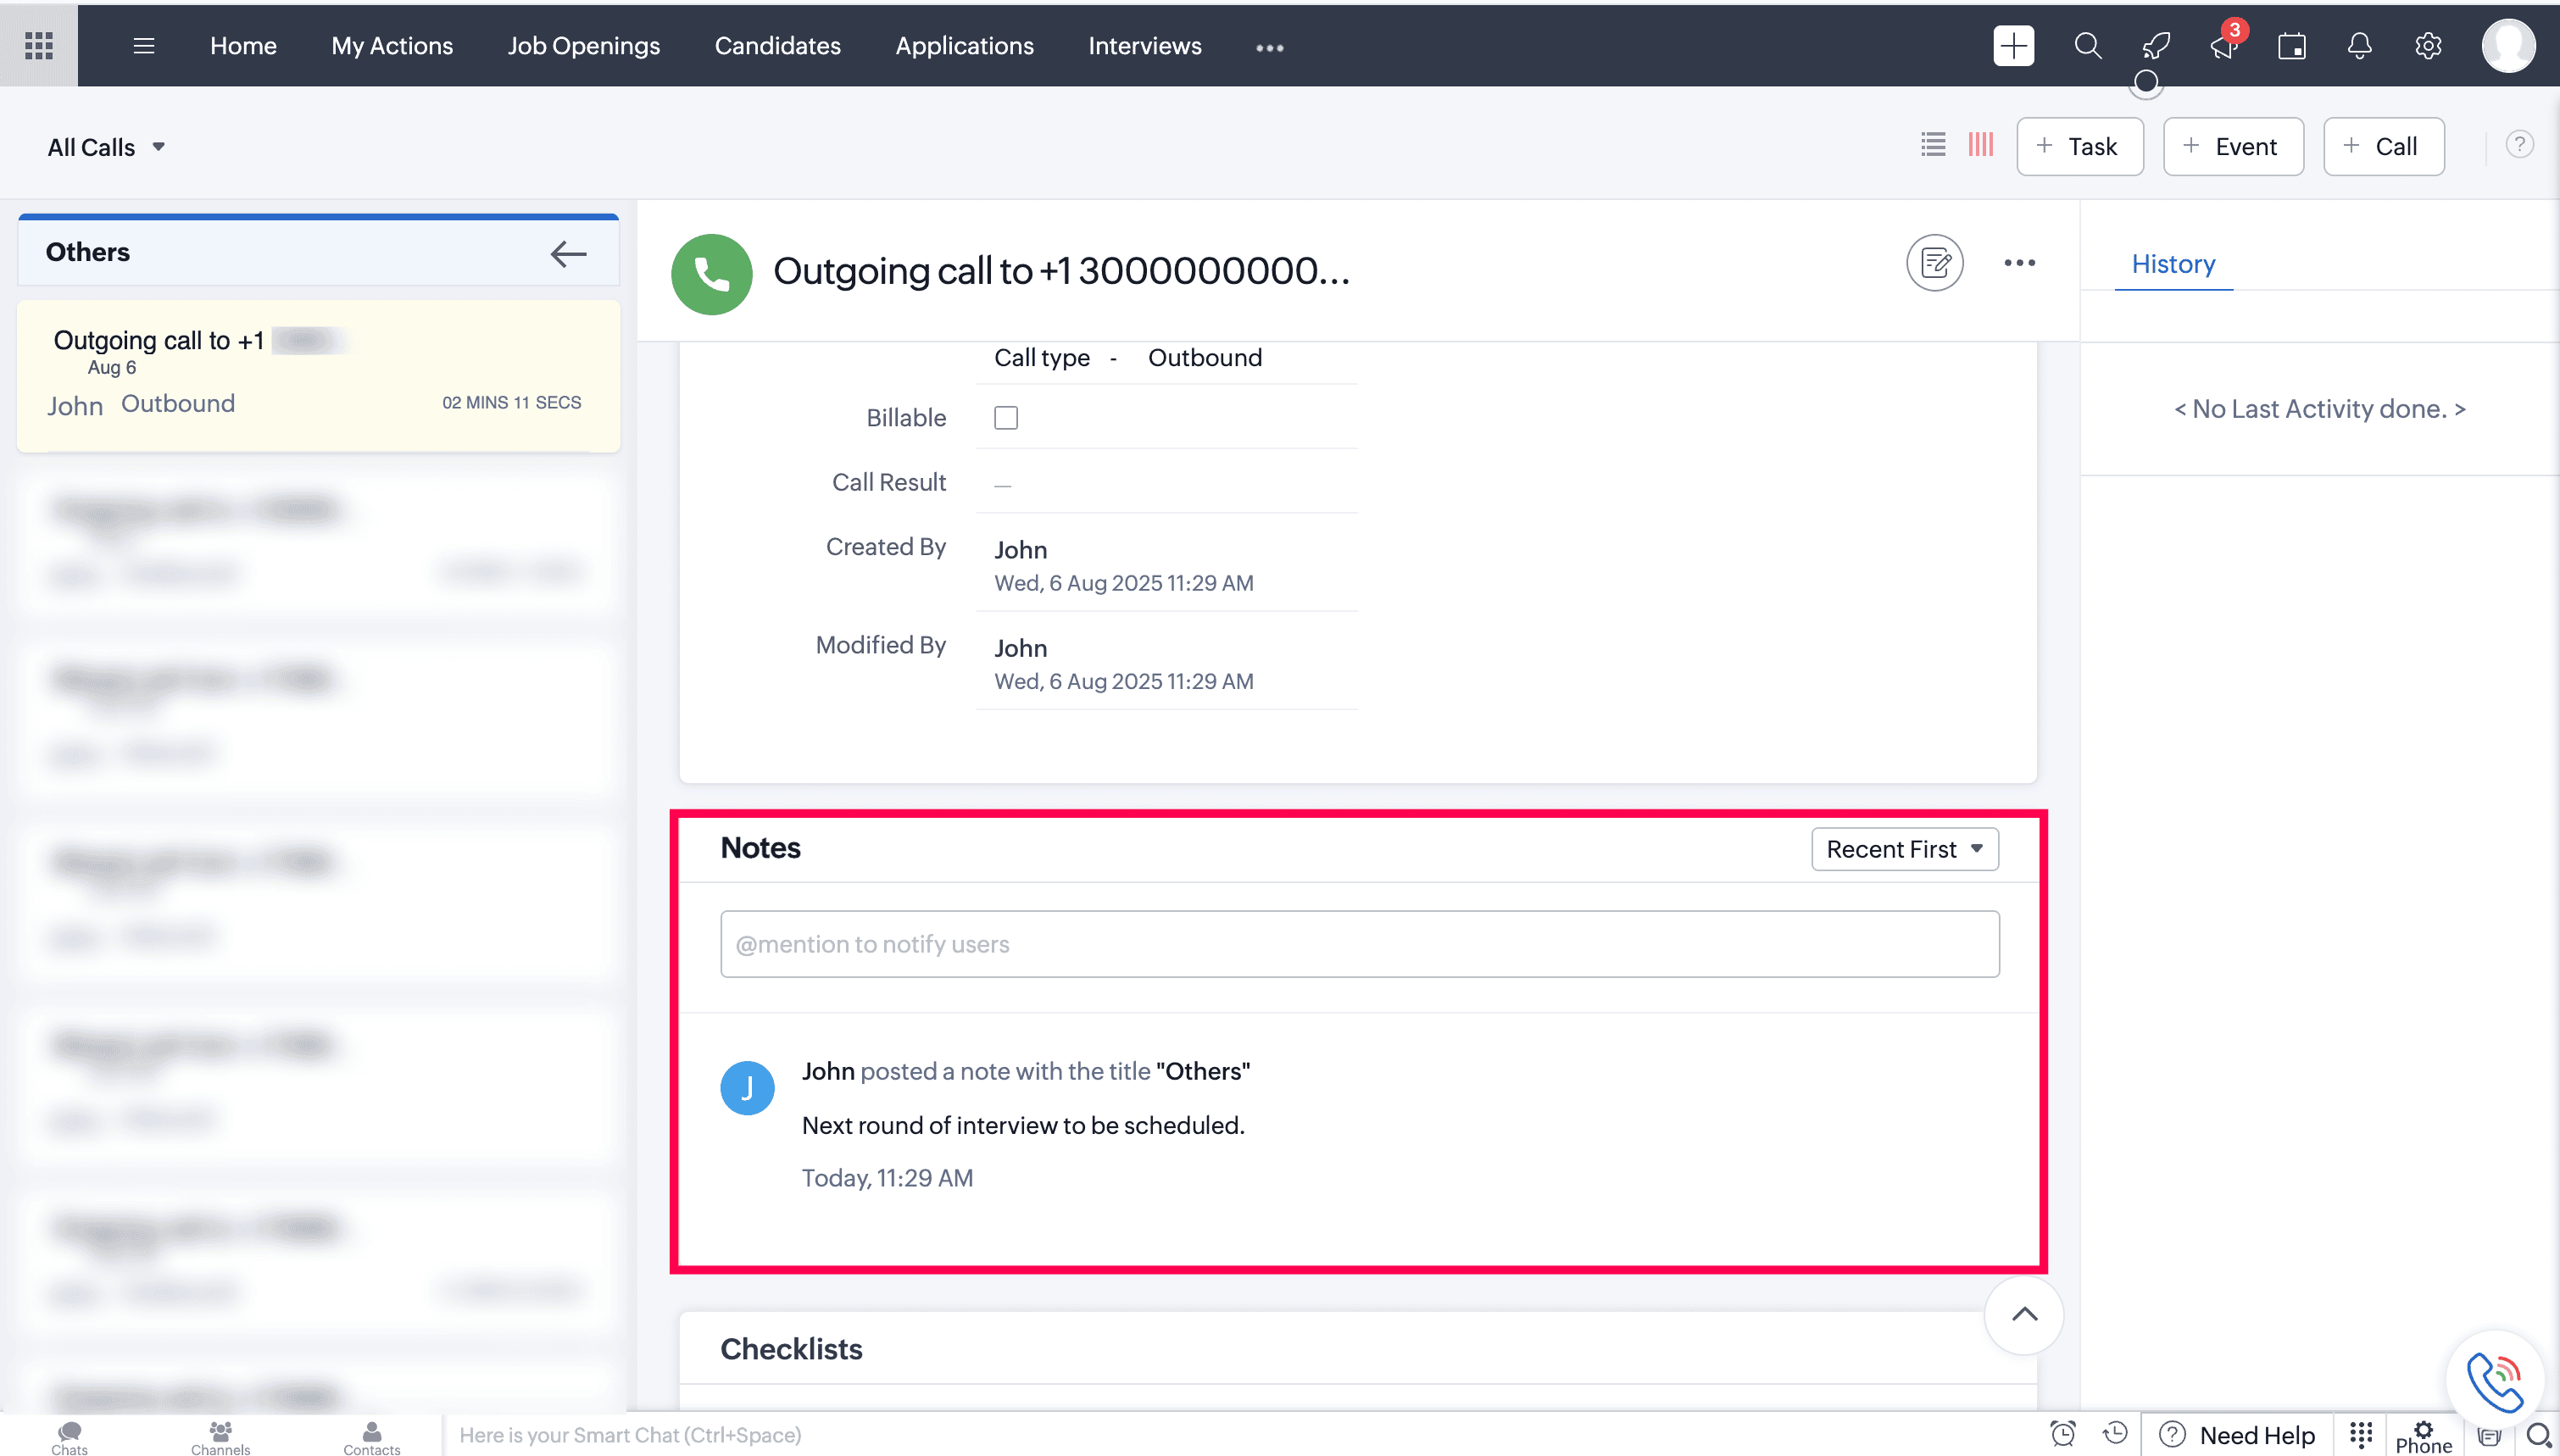The image size is (2560, 1456).
Task: Switch to kanban column view
Action: (x=1980, y=145)
